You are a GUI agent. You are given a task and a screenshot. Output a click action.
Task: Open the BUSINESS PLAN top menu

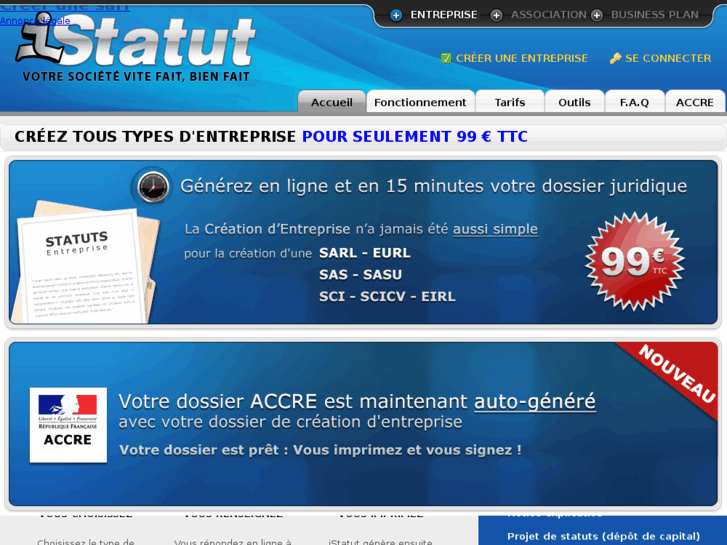pos(655,15)
